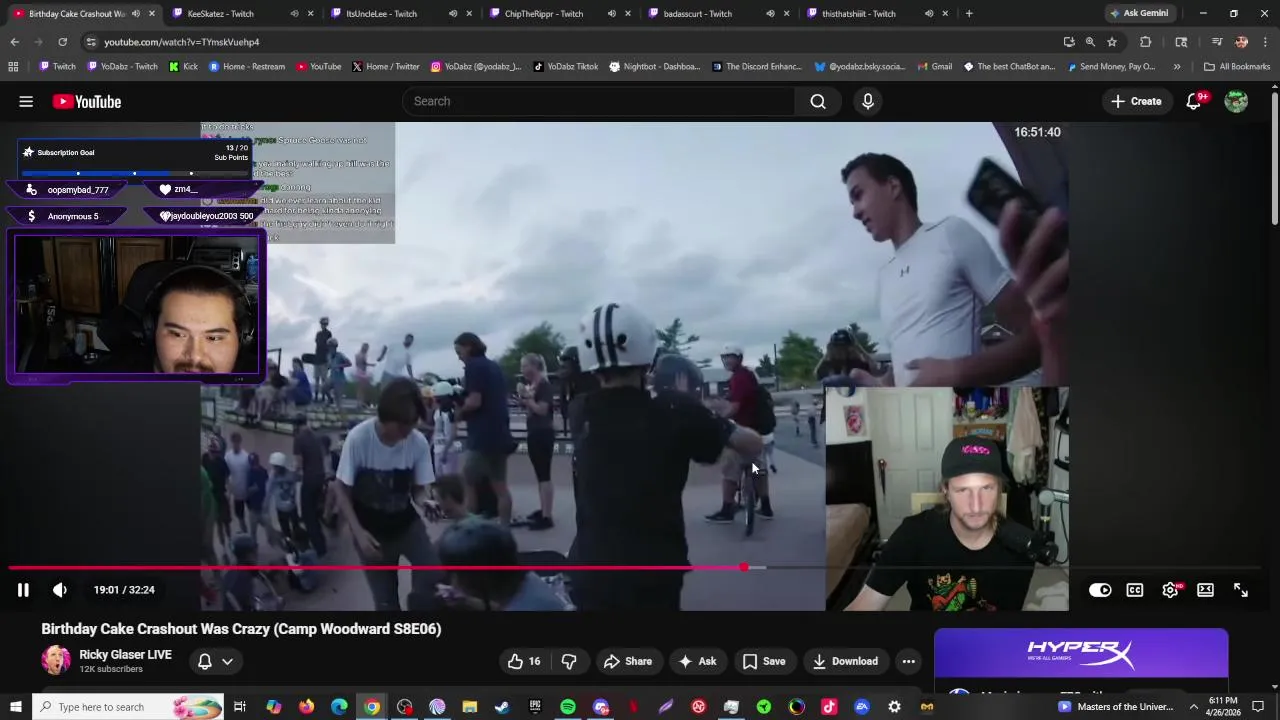Open Ask Gemini in Chrome

(x=1139, y=14)
